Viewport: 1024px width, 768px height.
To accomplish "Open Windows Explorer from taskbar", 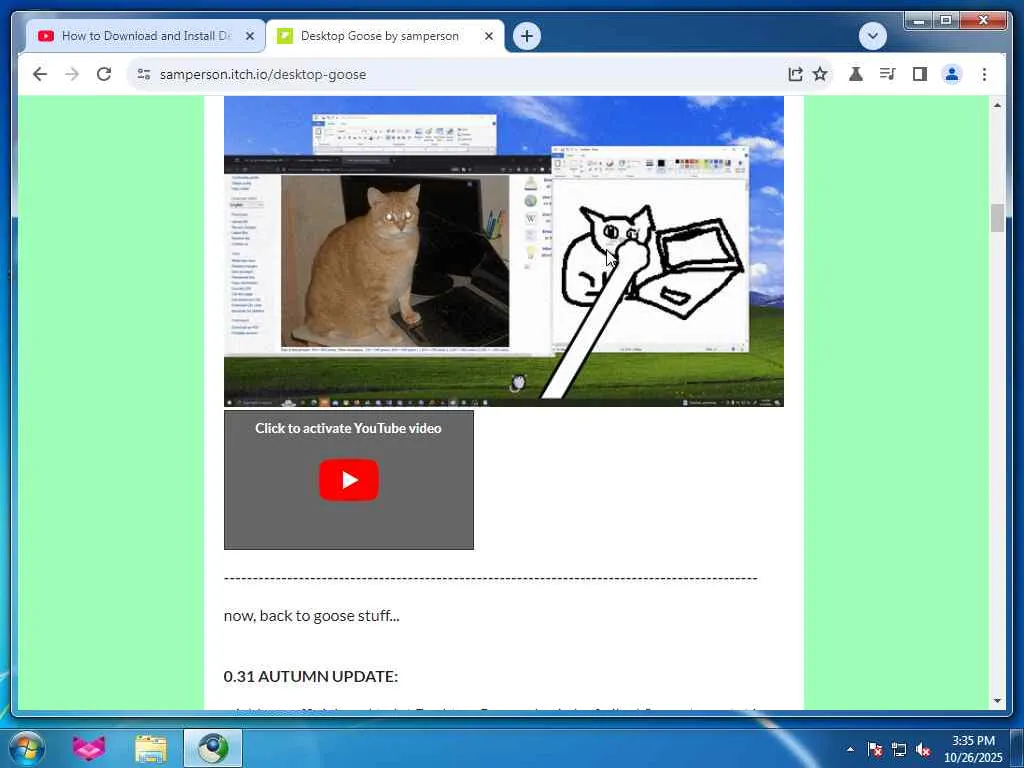I will coord(151,748).
